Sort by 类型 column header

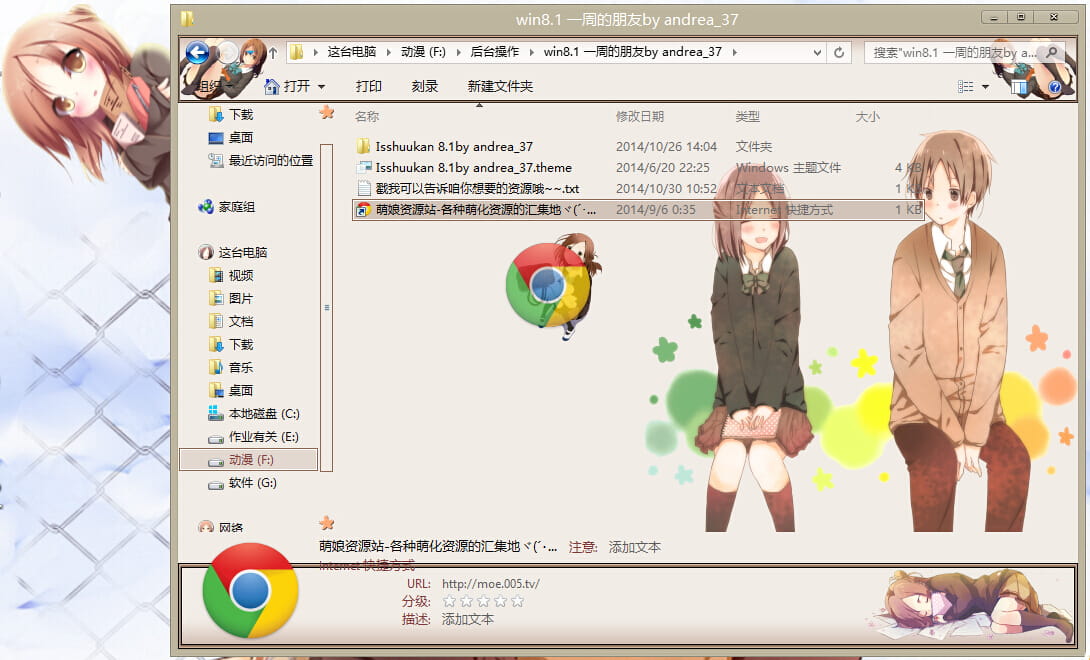747,117
